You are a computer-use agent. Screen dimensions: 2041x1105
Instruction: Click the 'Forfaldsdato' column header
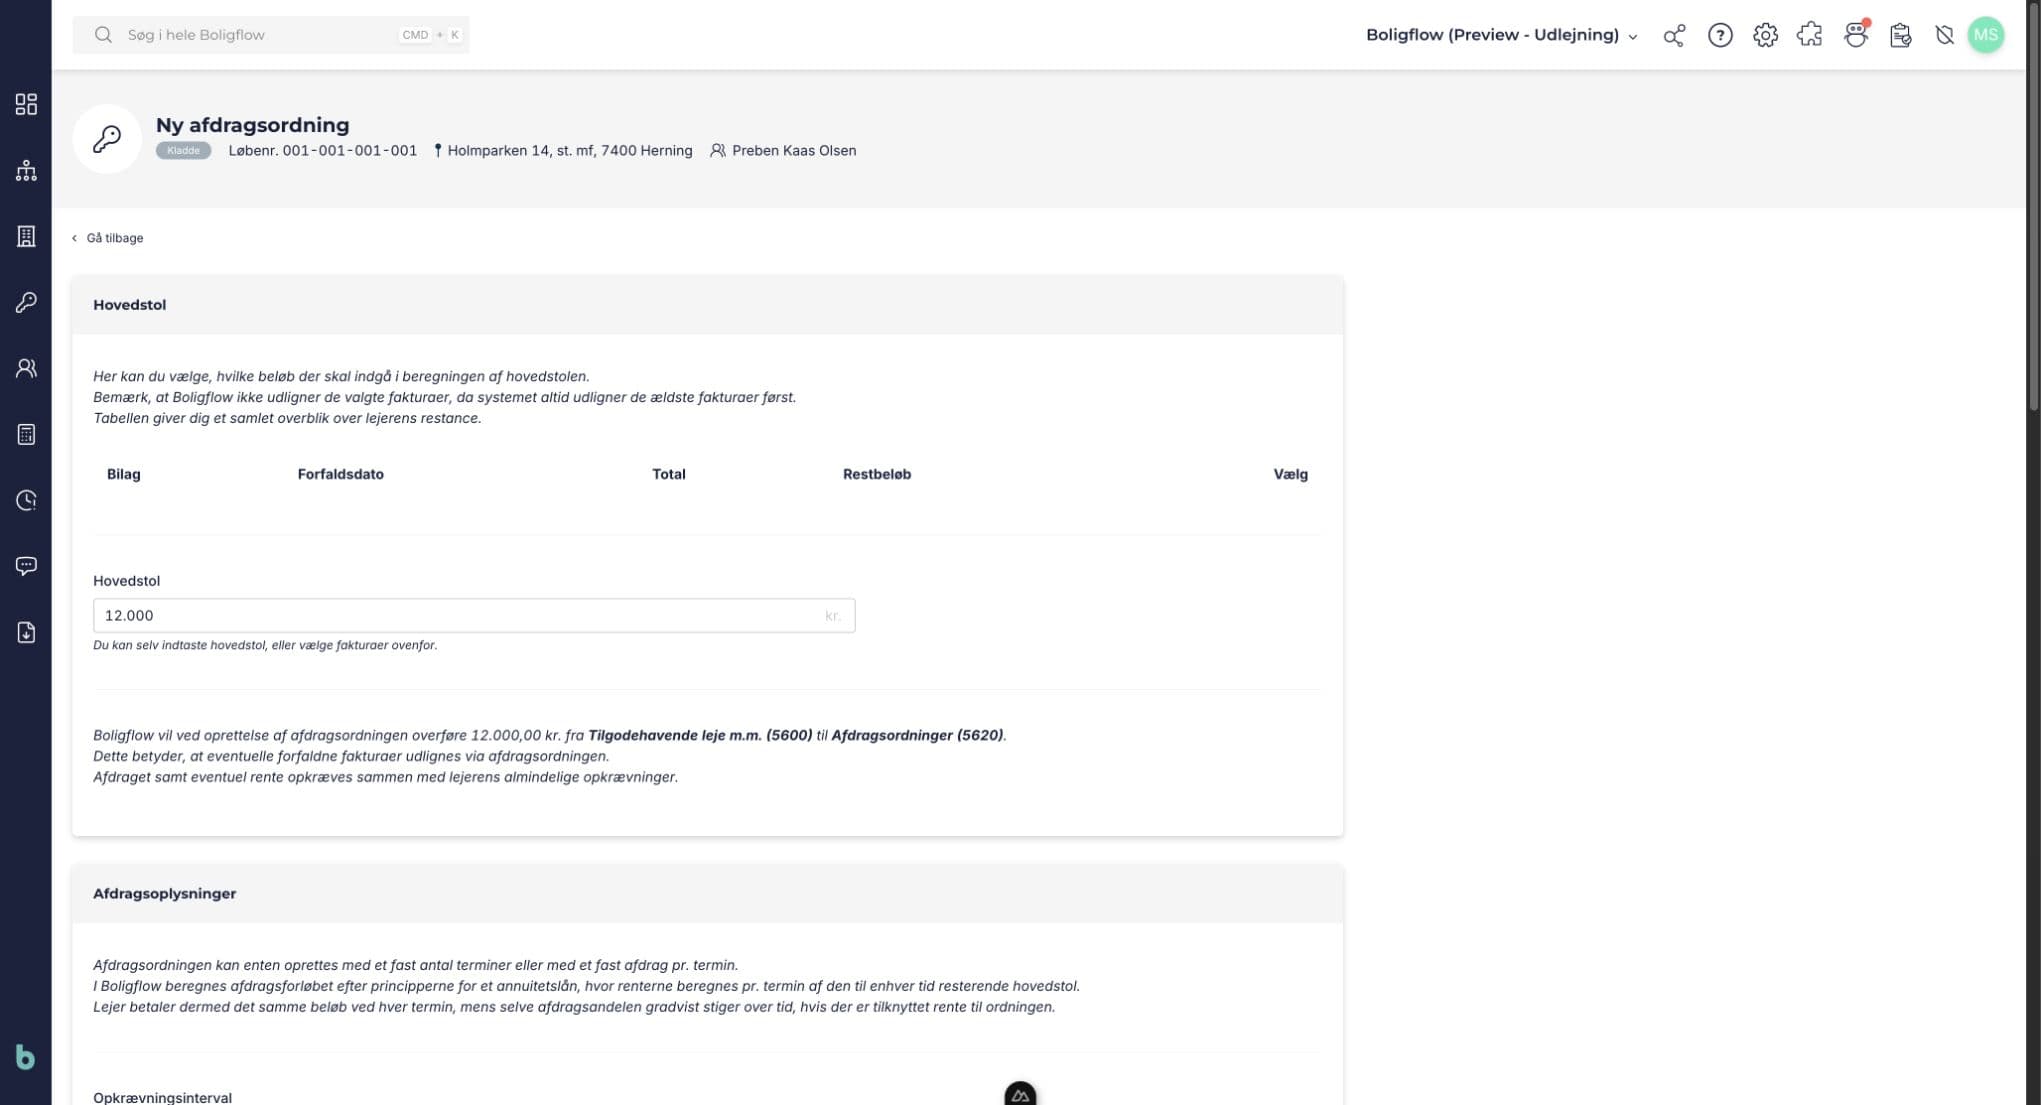341,474
